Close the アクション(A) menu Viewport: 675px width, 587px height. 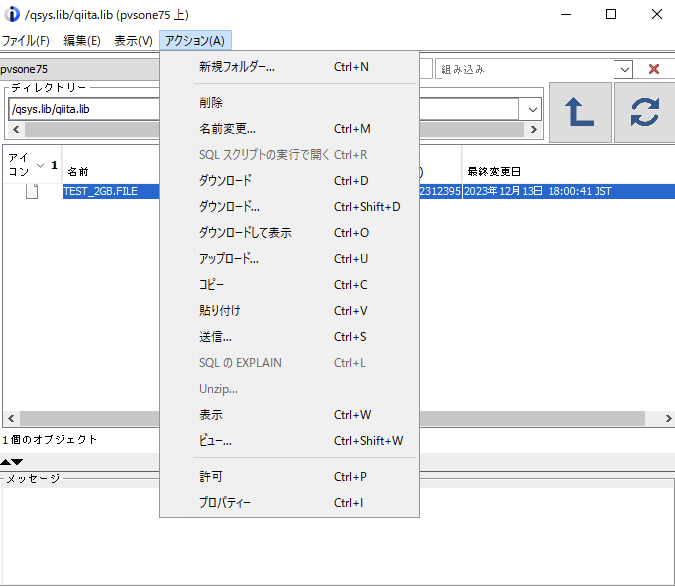(x=195, y=40)
